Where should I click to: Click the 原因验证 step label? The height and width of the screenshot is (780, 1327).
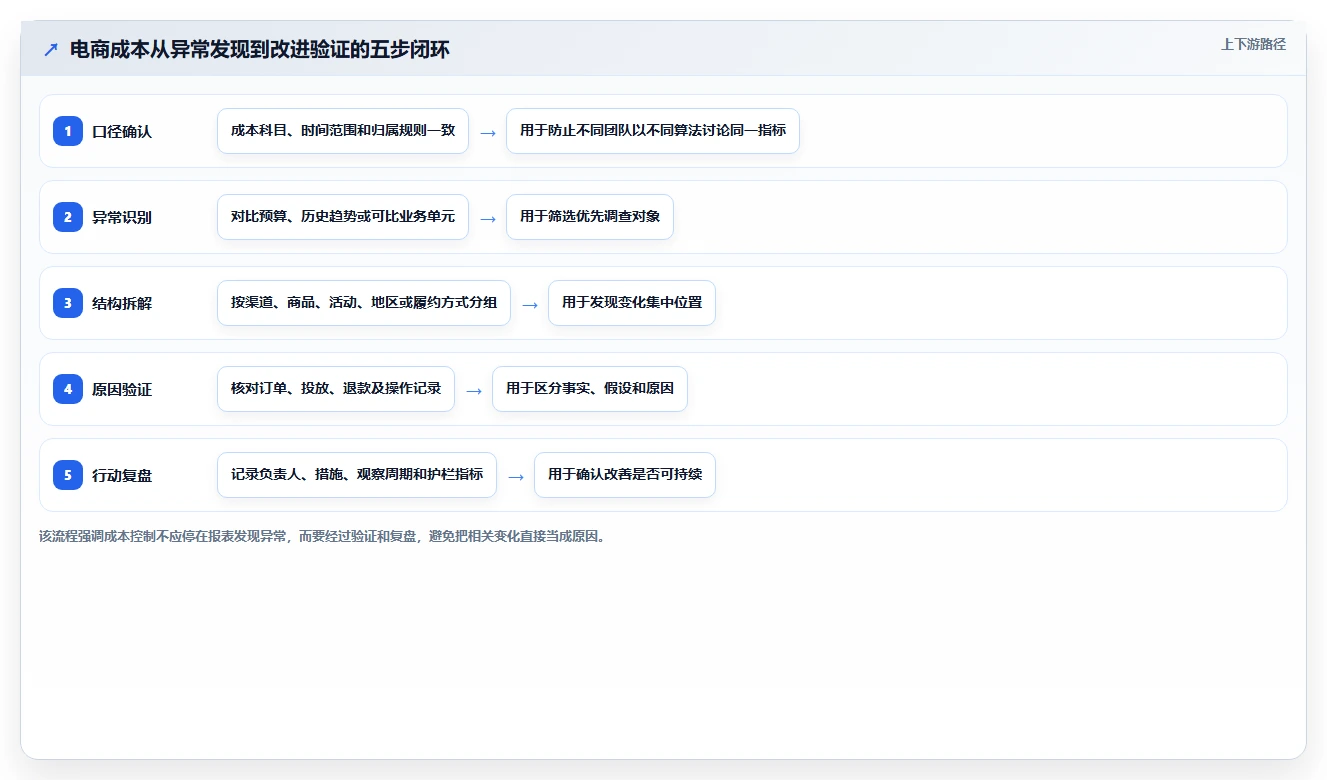122,389
